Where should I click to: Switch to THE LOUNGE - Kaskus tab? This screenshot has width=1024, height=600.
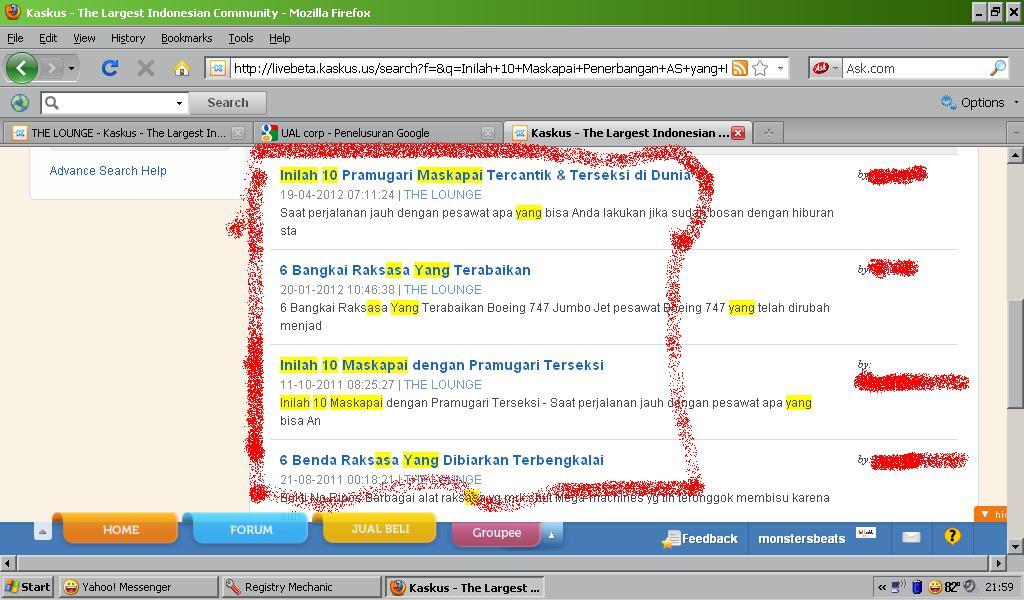[127, 133]
